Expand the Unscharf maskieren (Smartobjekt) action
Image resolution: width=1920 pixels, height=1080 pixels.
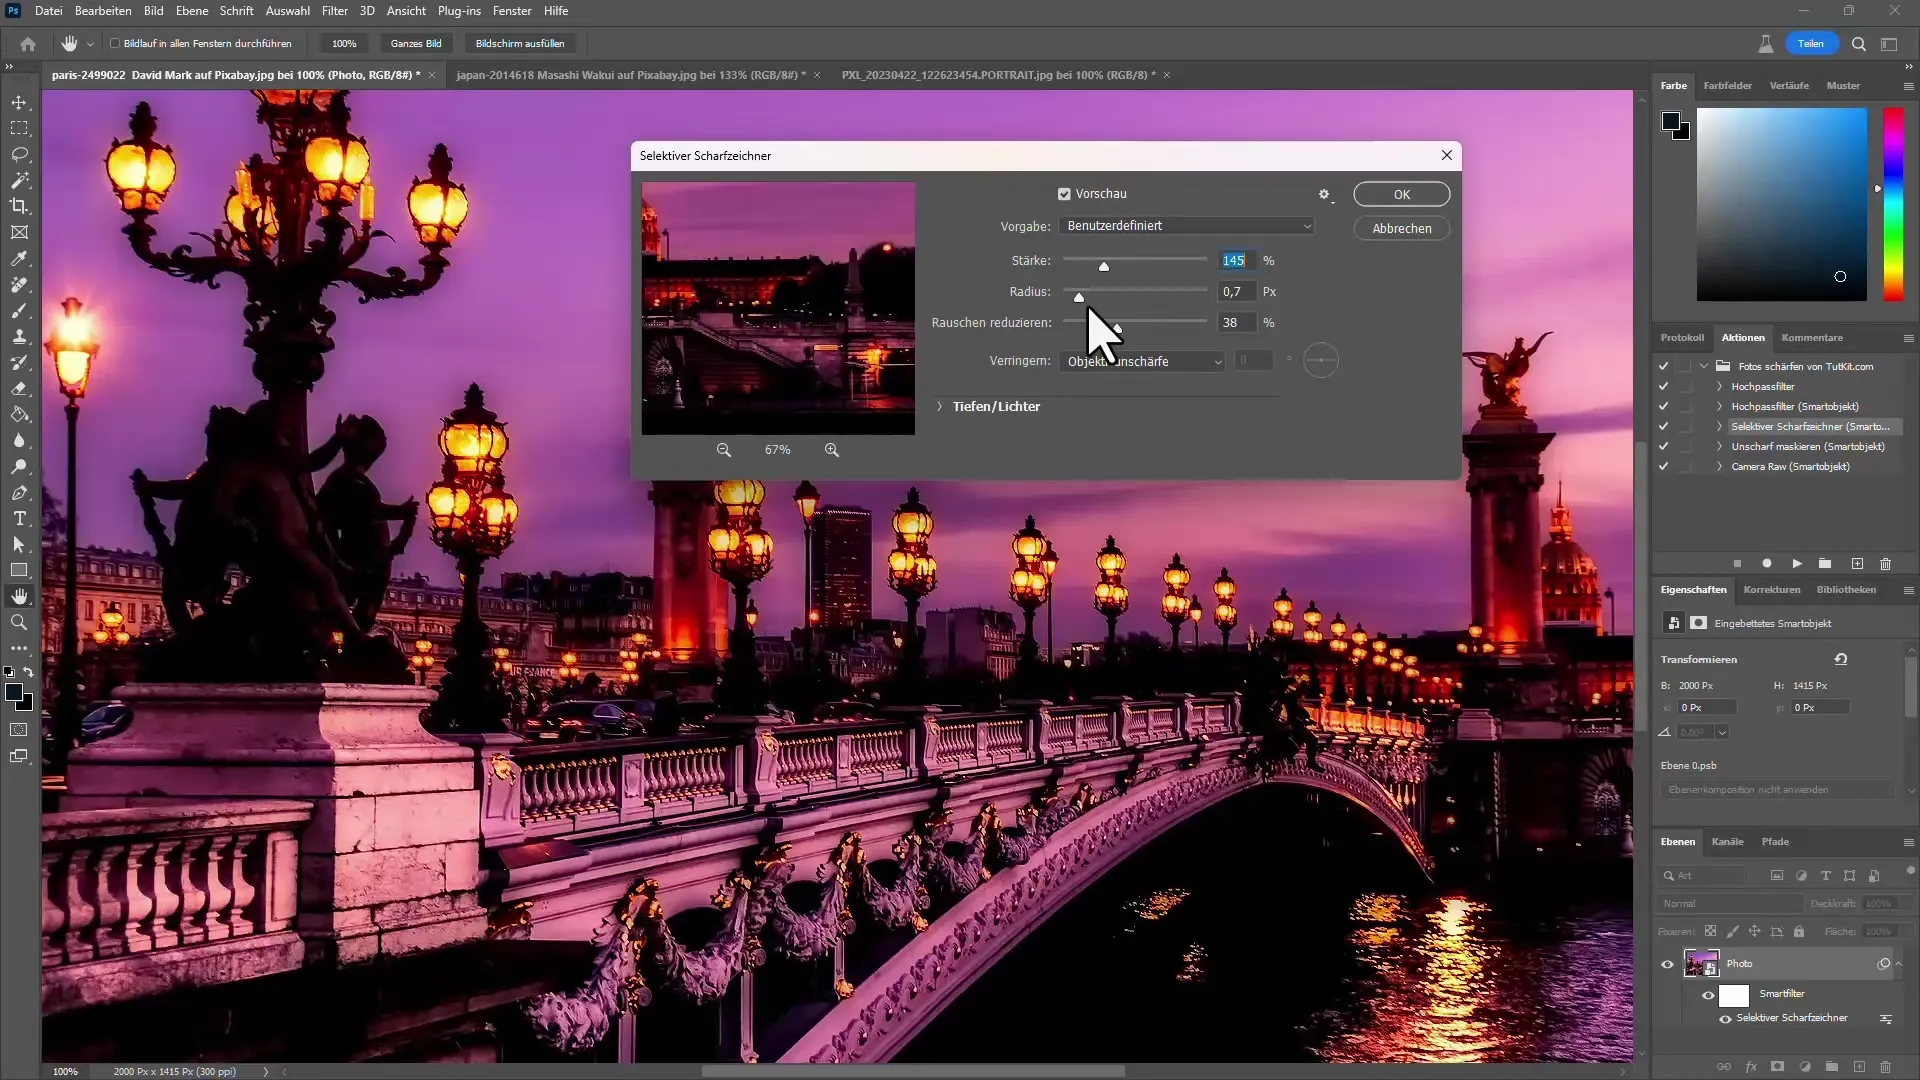[1719, 447]
